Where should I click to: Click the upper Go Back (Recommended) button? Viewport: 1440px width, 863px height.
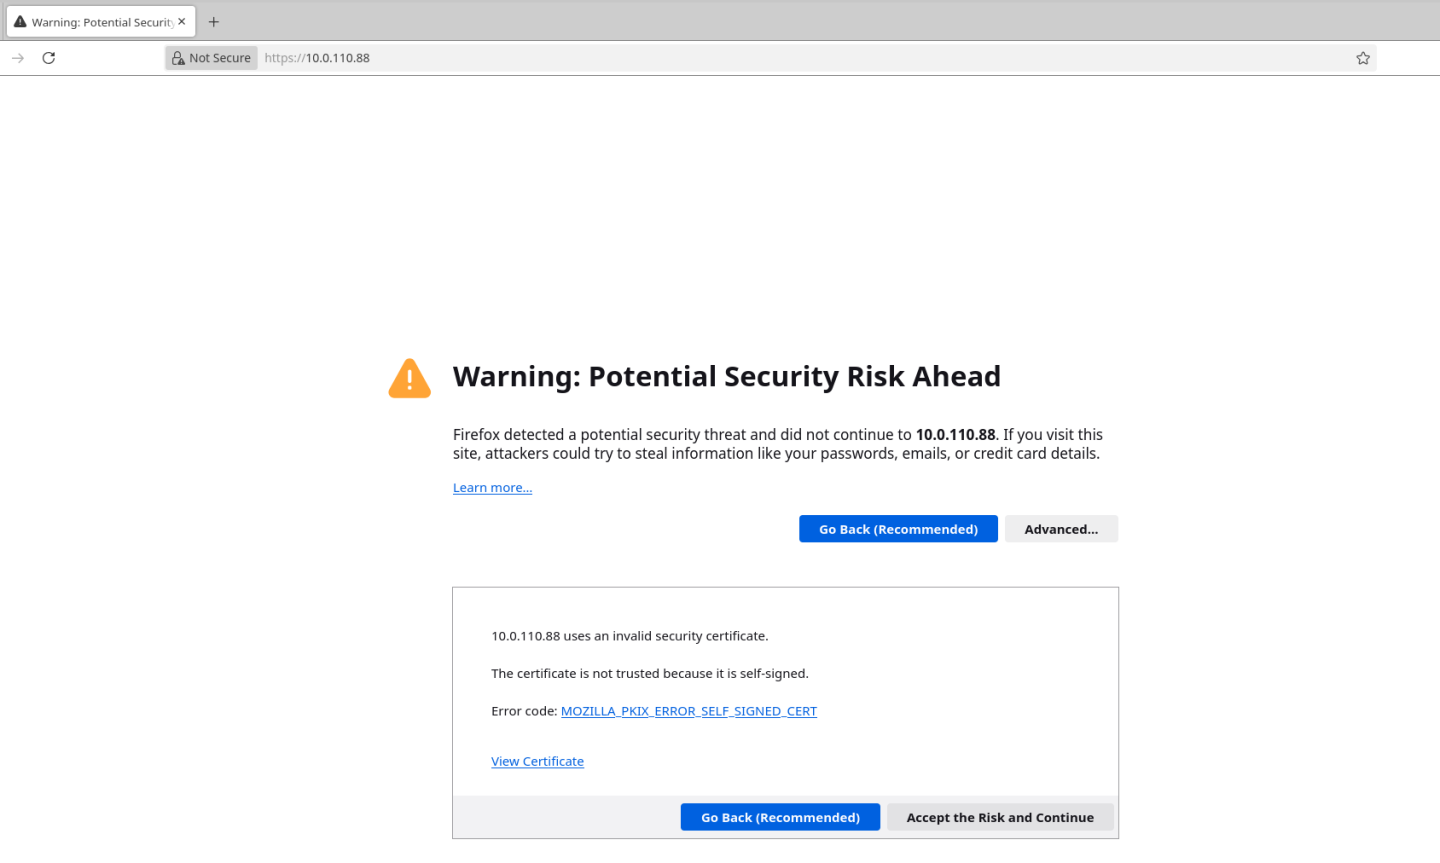[897, 528]
